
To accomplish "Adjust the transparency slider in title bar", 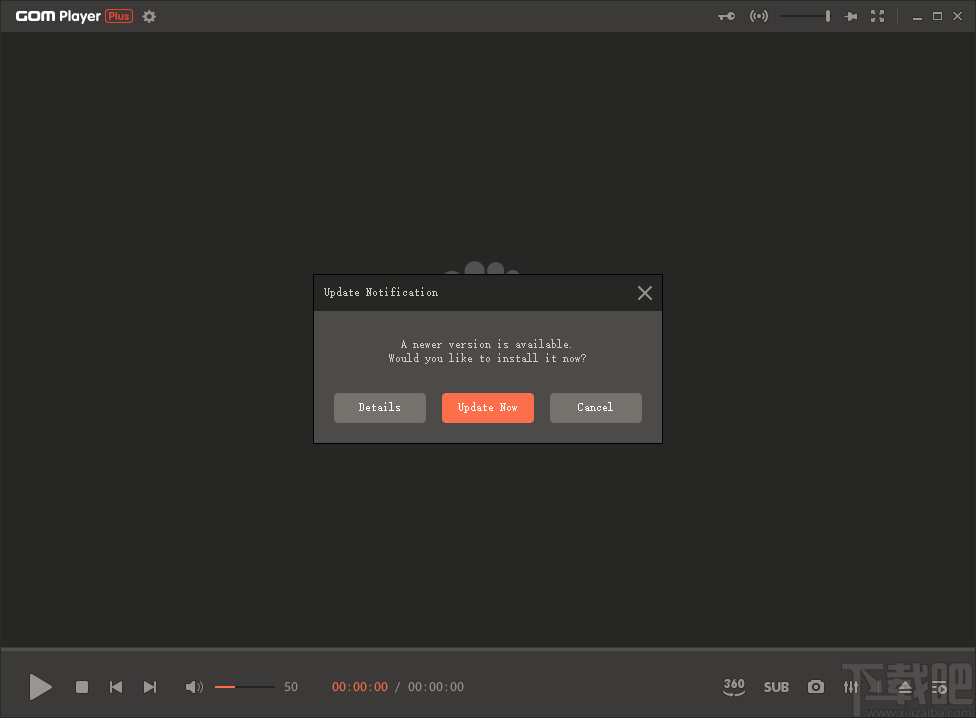I will click(805, 16).
